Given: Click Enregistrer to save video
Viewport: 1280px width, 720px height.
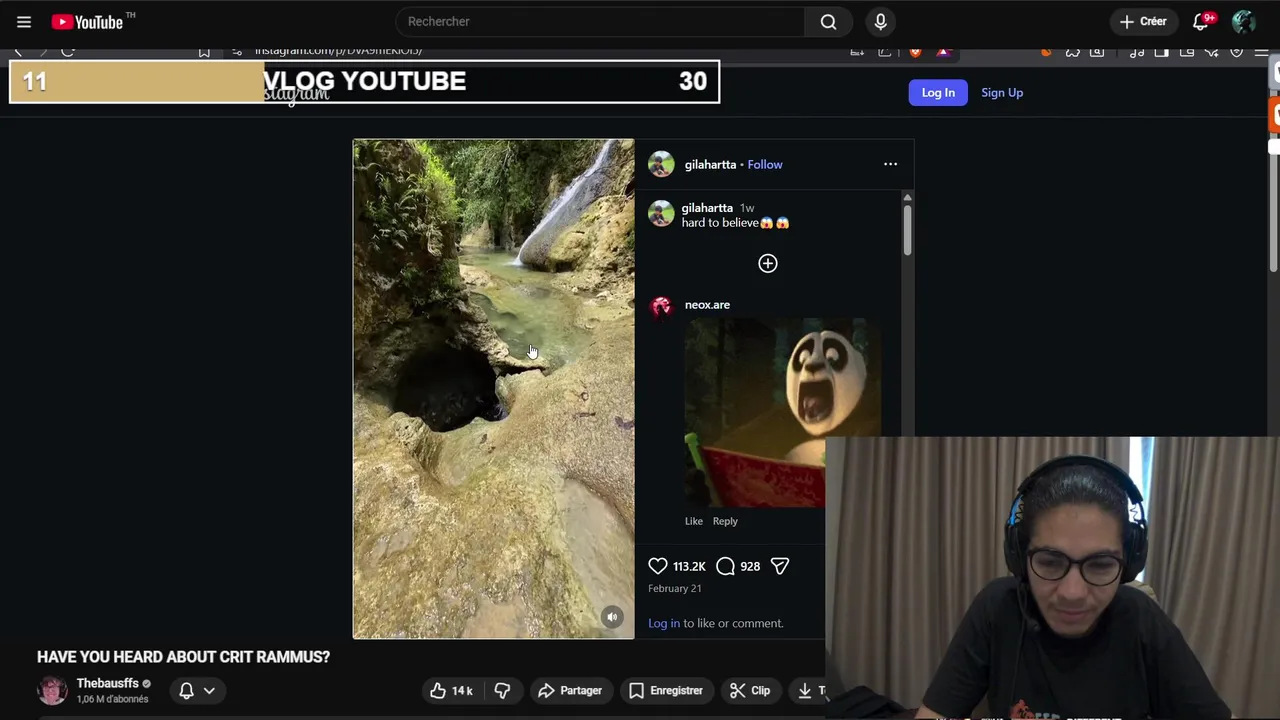Looking at the screenshot, I should [666, 690].
